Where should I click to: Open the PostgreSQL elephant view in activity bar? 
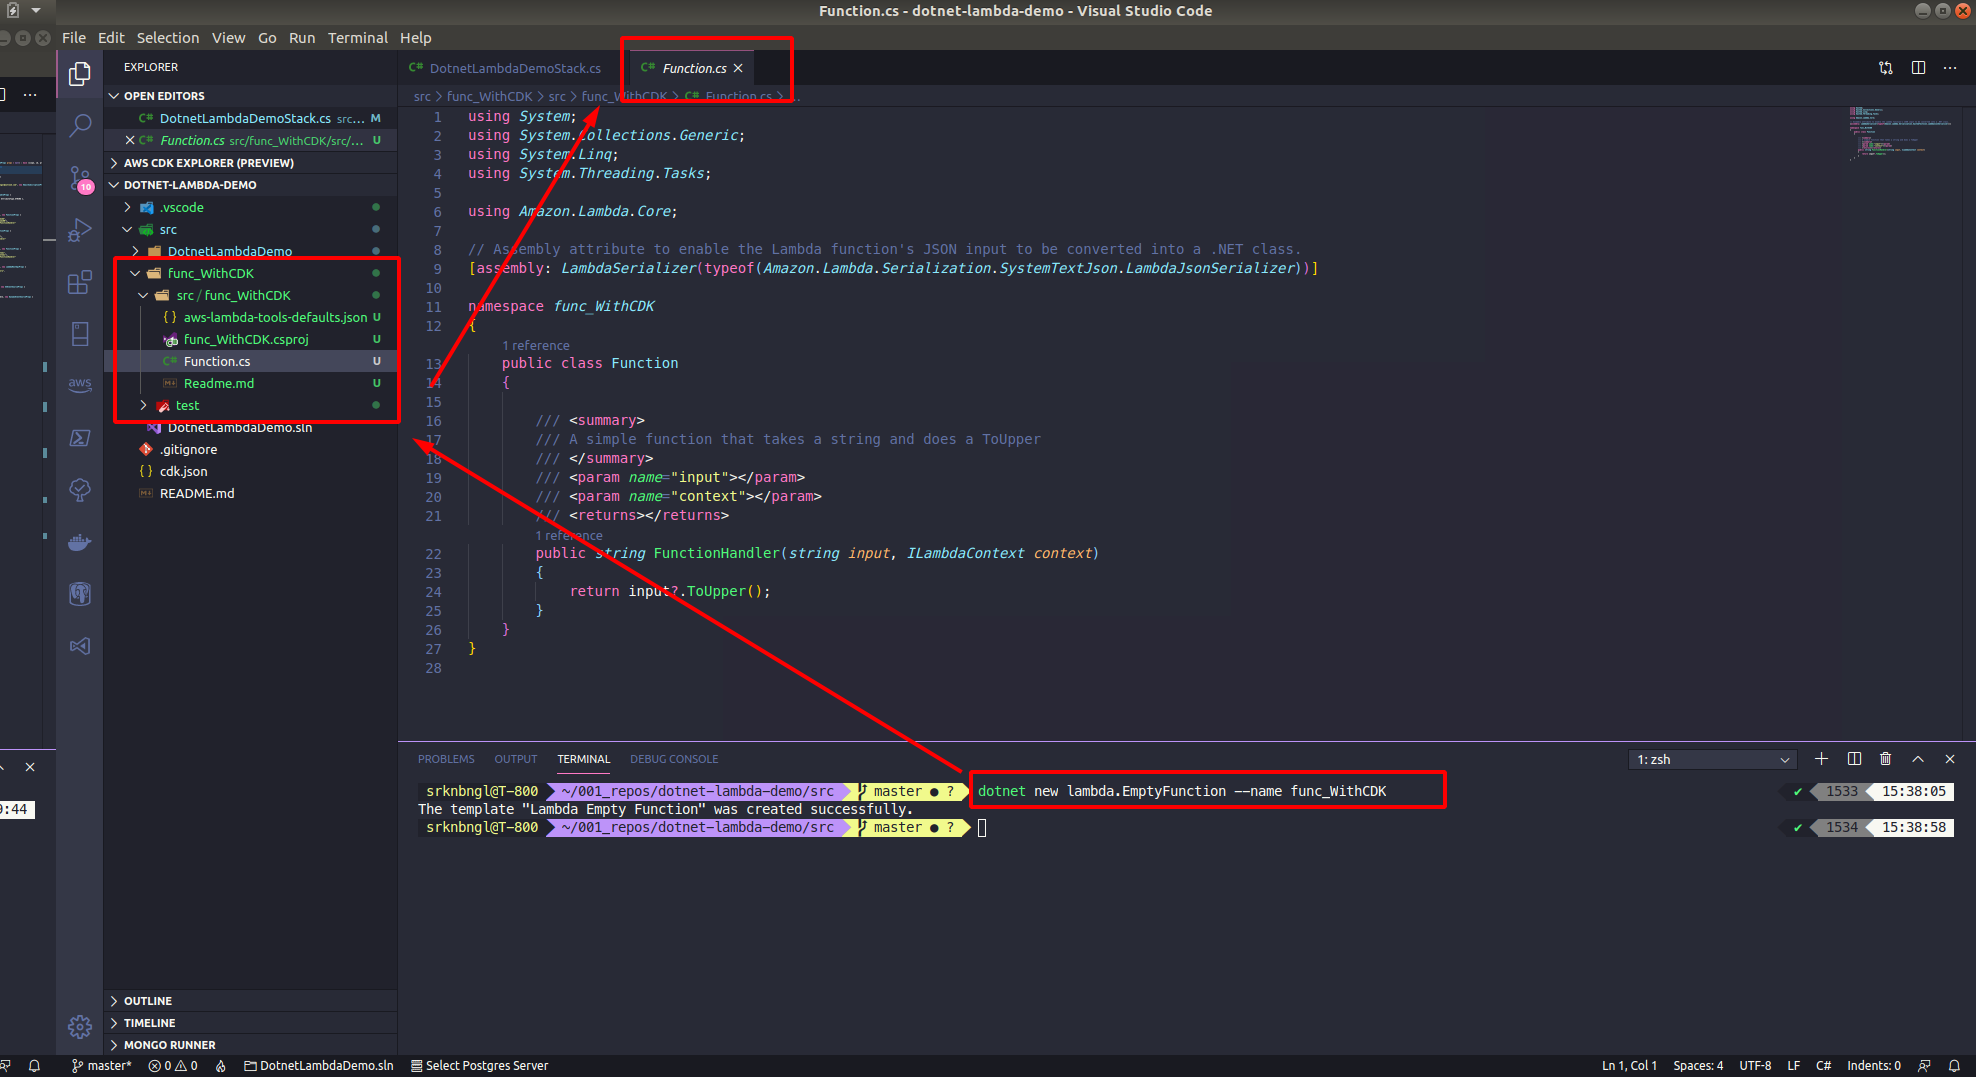coord(80,594)
